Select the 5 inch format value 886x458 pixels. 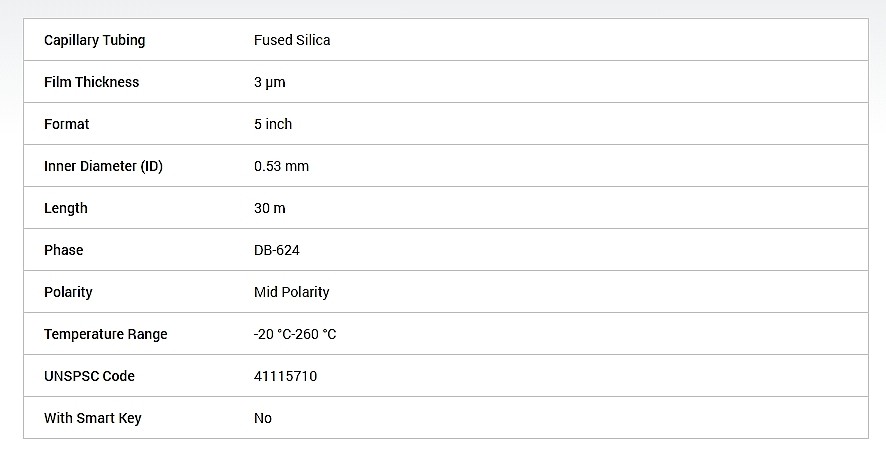point(273,124)
